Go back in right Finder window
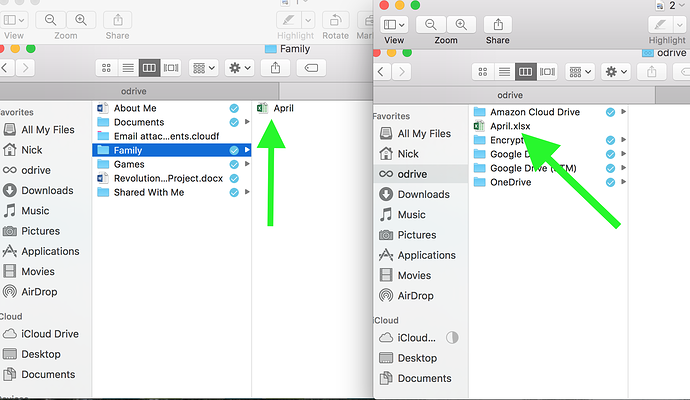The height and width of the screenshot is (400, 690). tap(382, 72)
